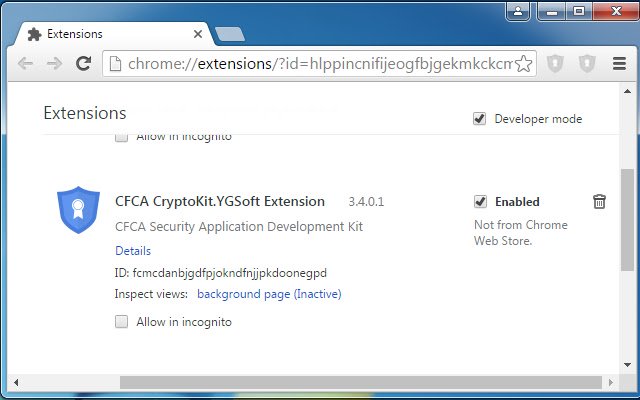640x400 pixels.
Task: Check Allow in incognito for CFCA CryptoKit
Action: coord(121,322)
